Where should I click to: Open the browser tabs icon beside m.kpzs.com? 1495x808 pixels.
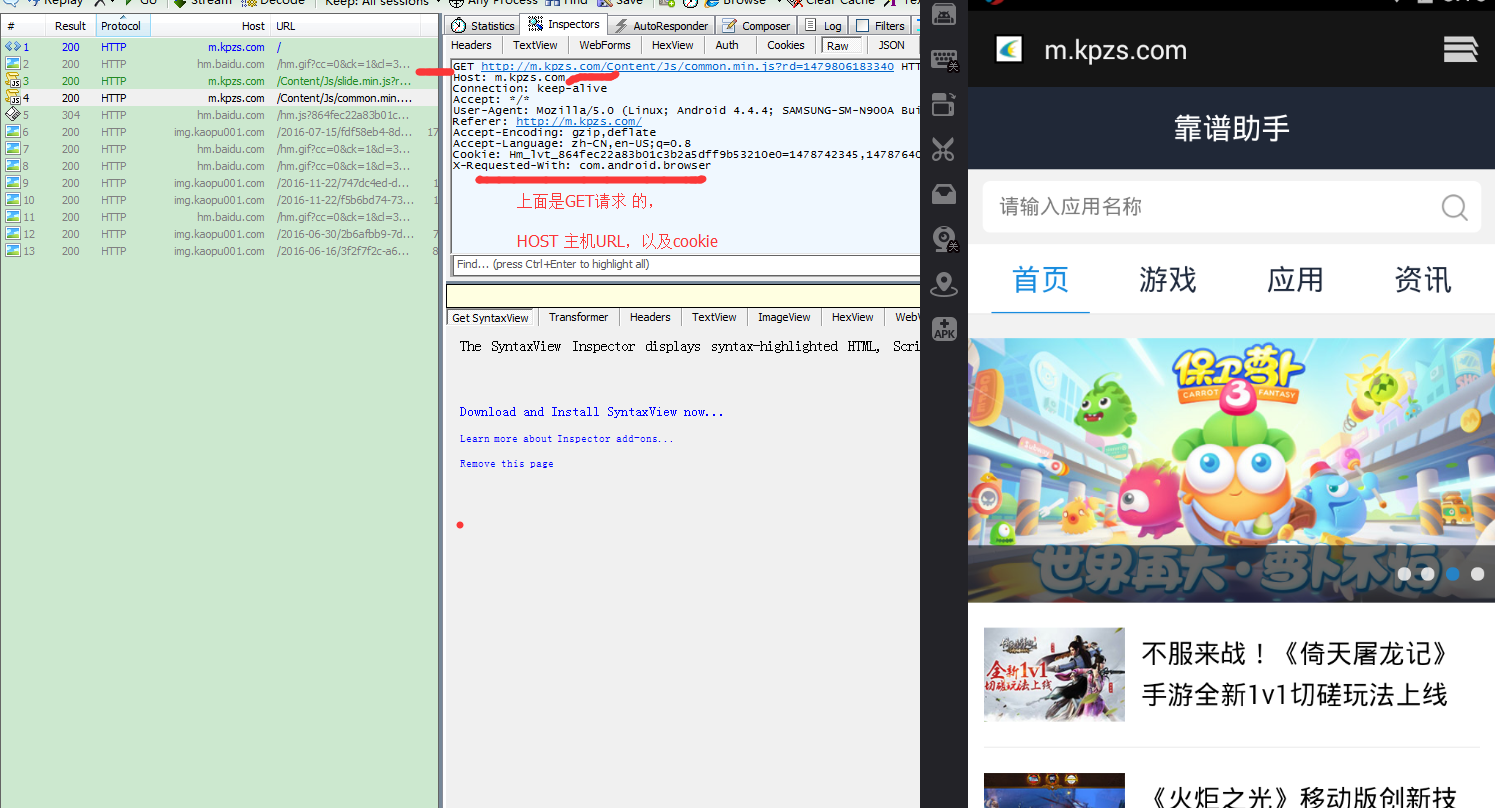1461,49
